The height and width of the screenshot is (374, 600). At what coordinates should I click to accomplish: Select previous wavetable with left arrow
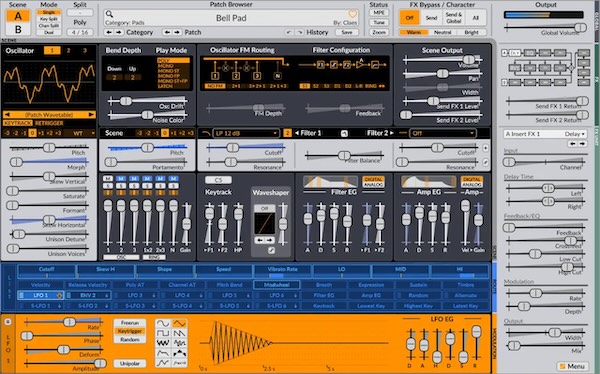pos(7,114)
